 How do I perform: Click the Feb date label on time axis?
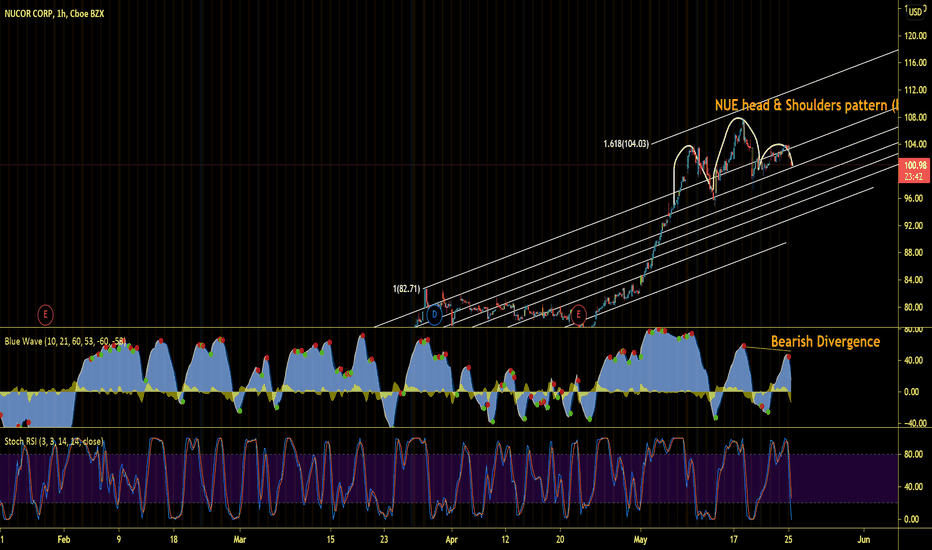(64, 540)
